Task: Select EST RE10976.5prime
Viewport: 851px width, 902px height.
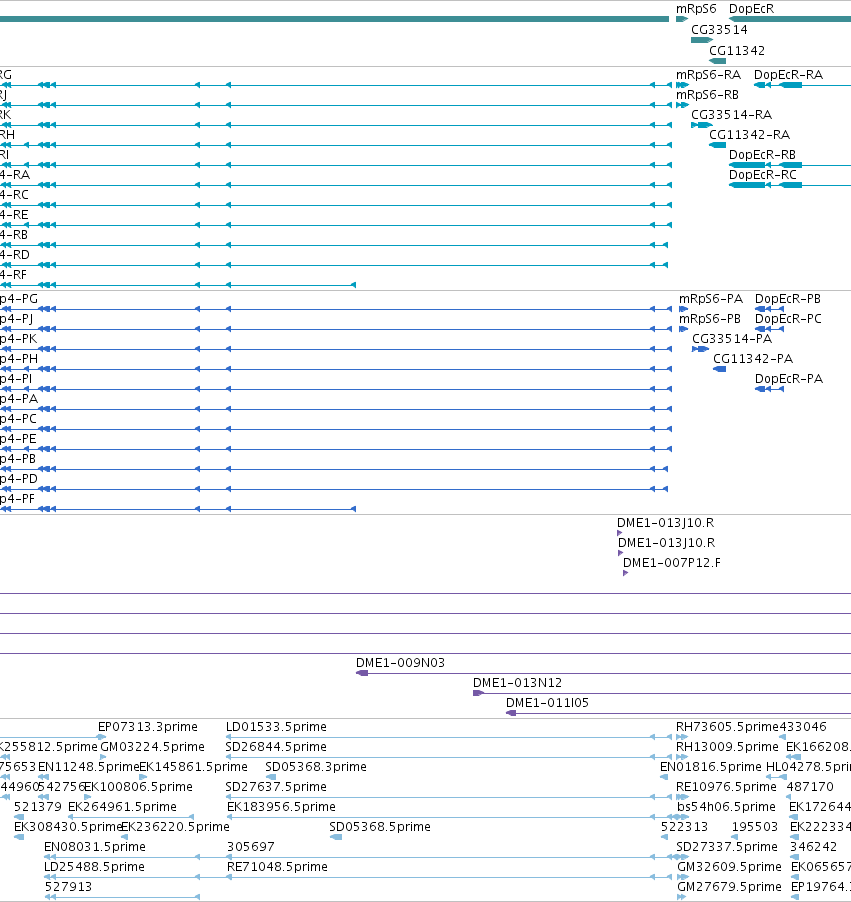Action: 726,787
